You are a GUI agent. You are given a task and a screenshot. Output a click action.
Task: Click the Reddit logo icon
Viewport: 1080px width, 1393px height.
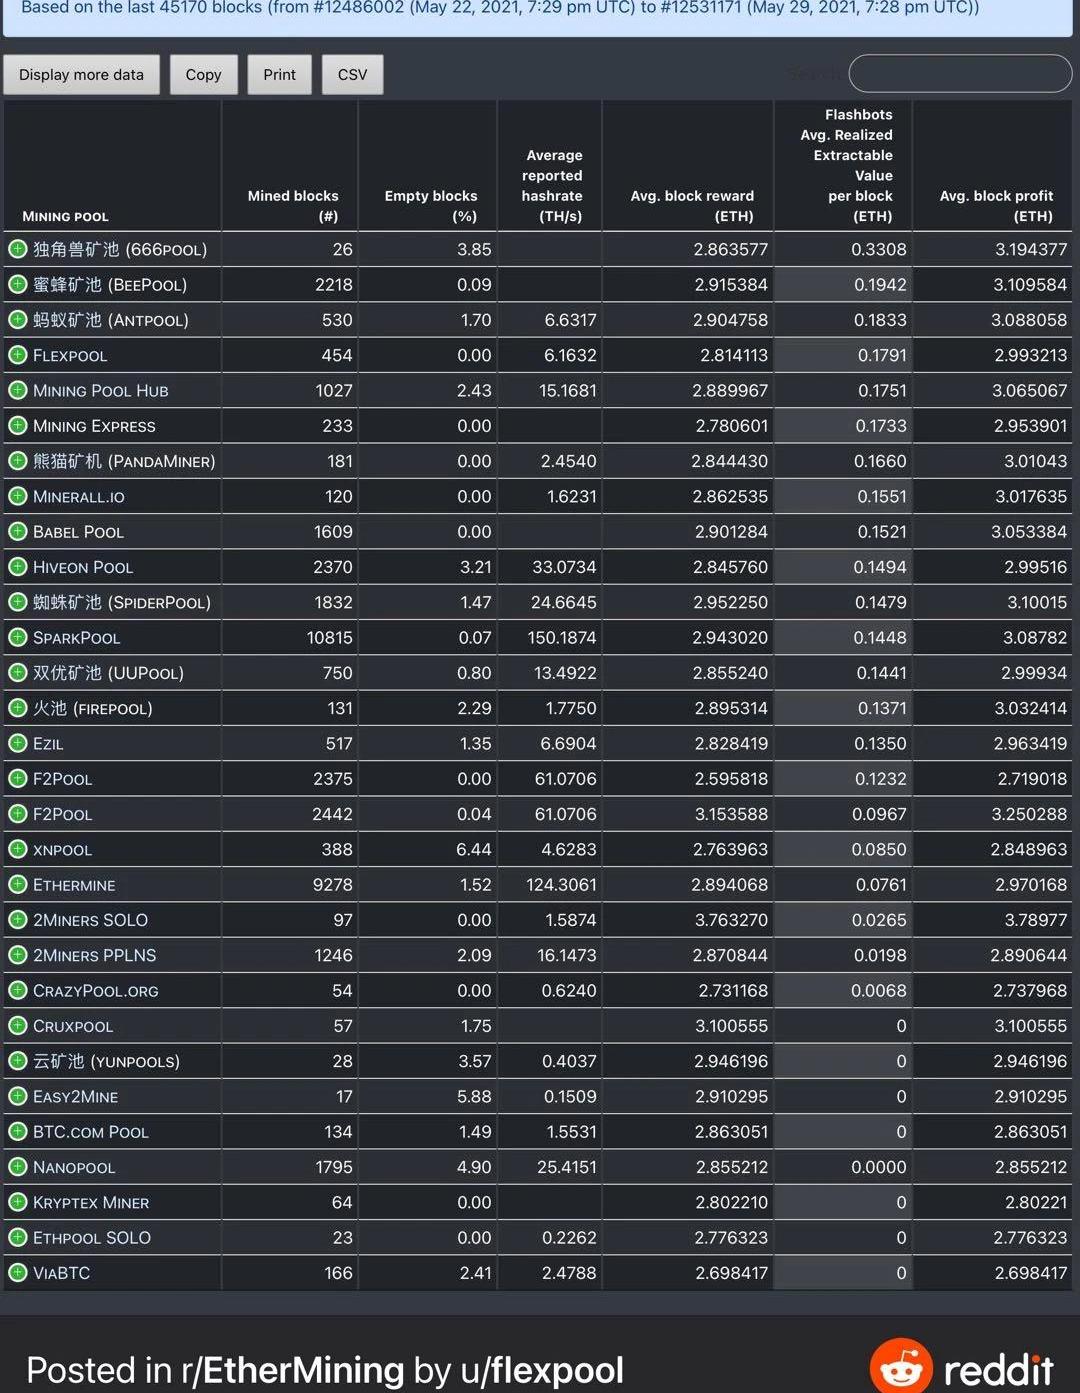[x=901, y=1367]
